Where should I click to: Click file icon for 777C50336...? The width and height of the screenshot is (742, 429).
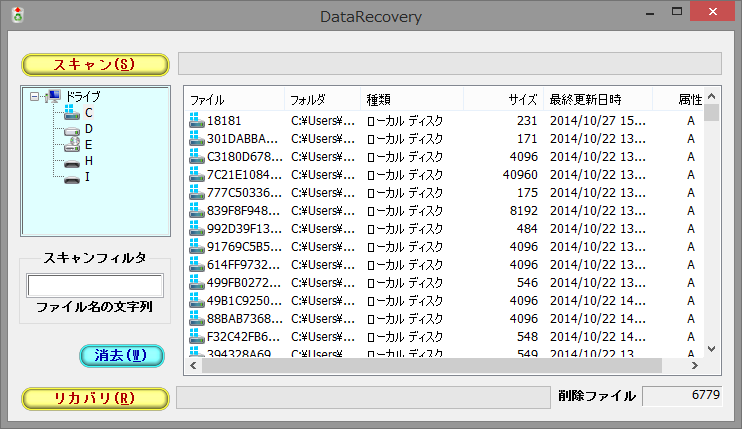point(196,192)
